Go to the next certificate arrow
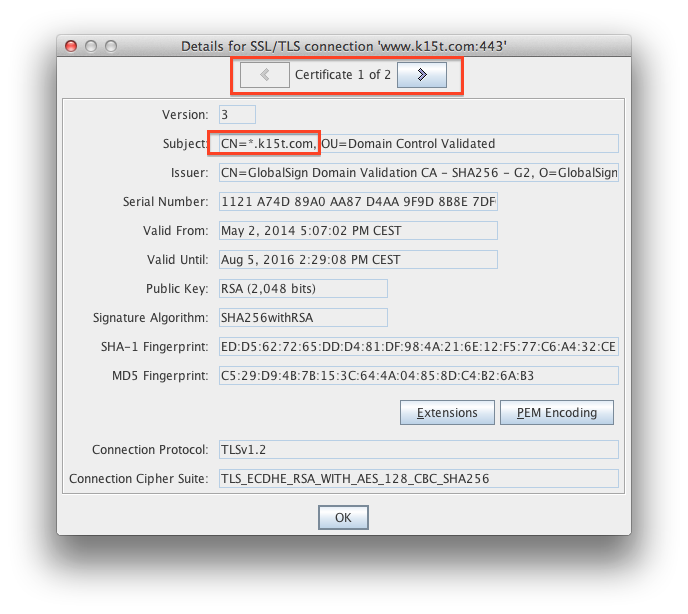Screen dimensions: 688x614 tap(421, 75)
